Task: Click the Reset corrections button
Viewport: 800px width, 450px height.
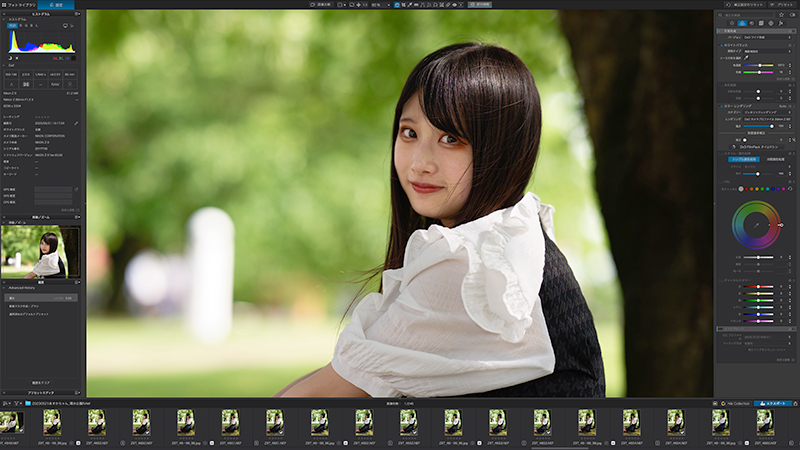Action: (745, 5)
